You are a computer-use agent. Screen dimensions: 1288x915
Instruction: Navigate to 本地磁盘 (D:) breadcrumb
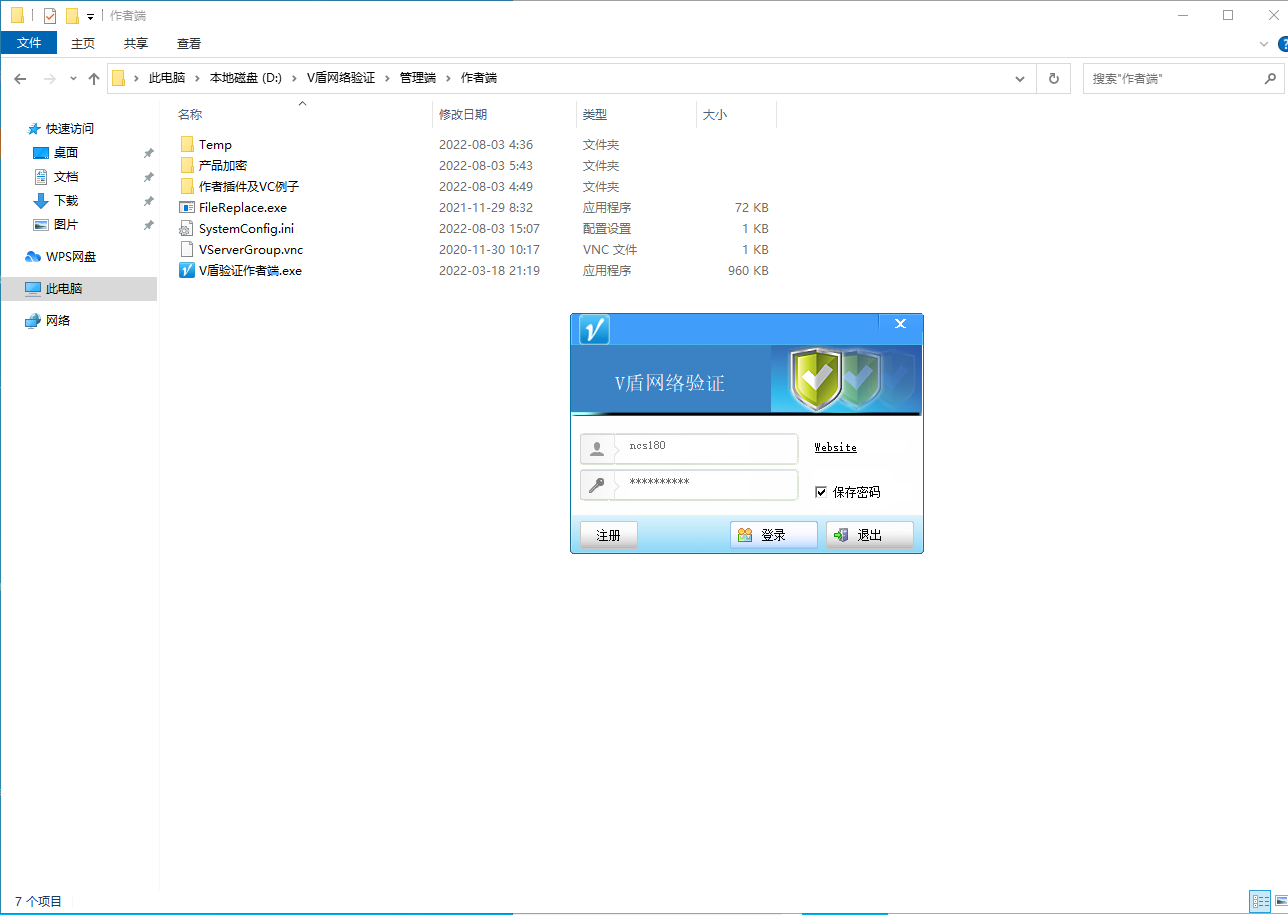click(245, 78)
